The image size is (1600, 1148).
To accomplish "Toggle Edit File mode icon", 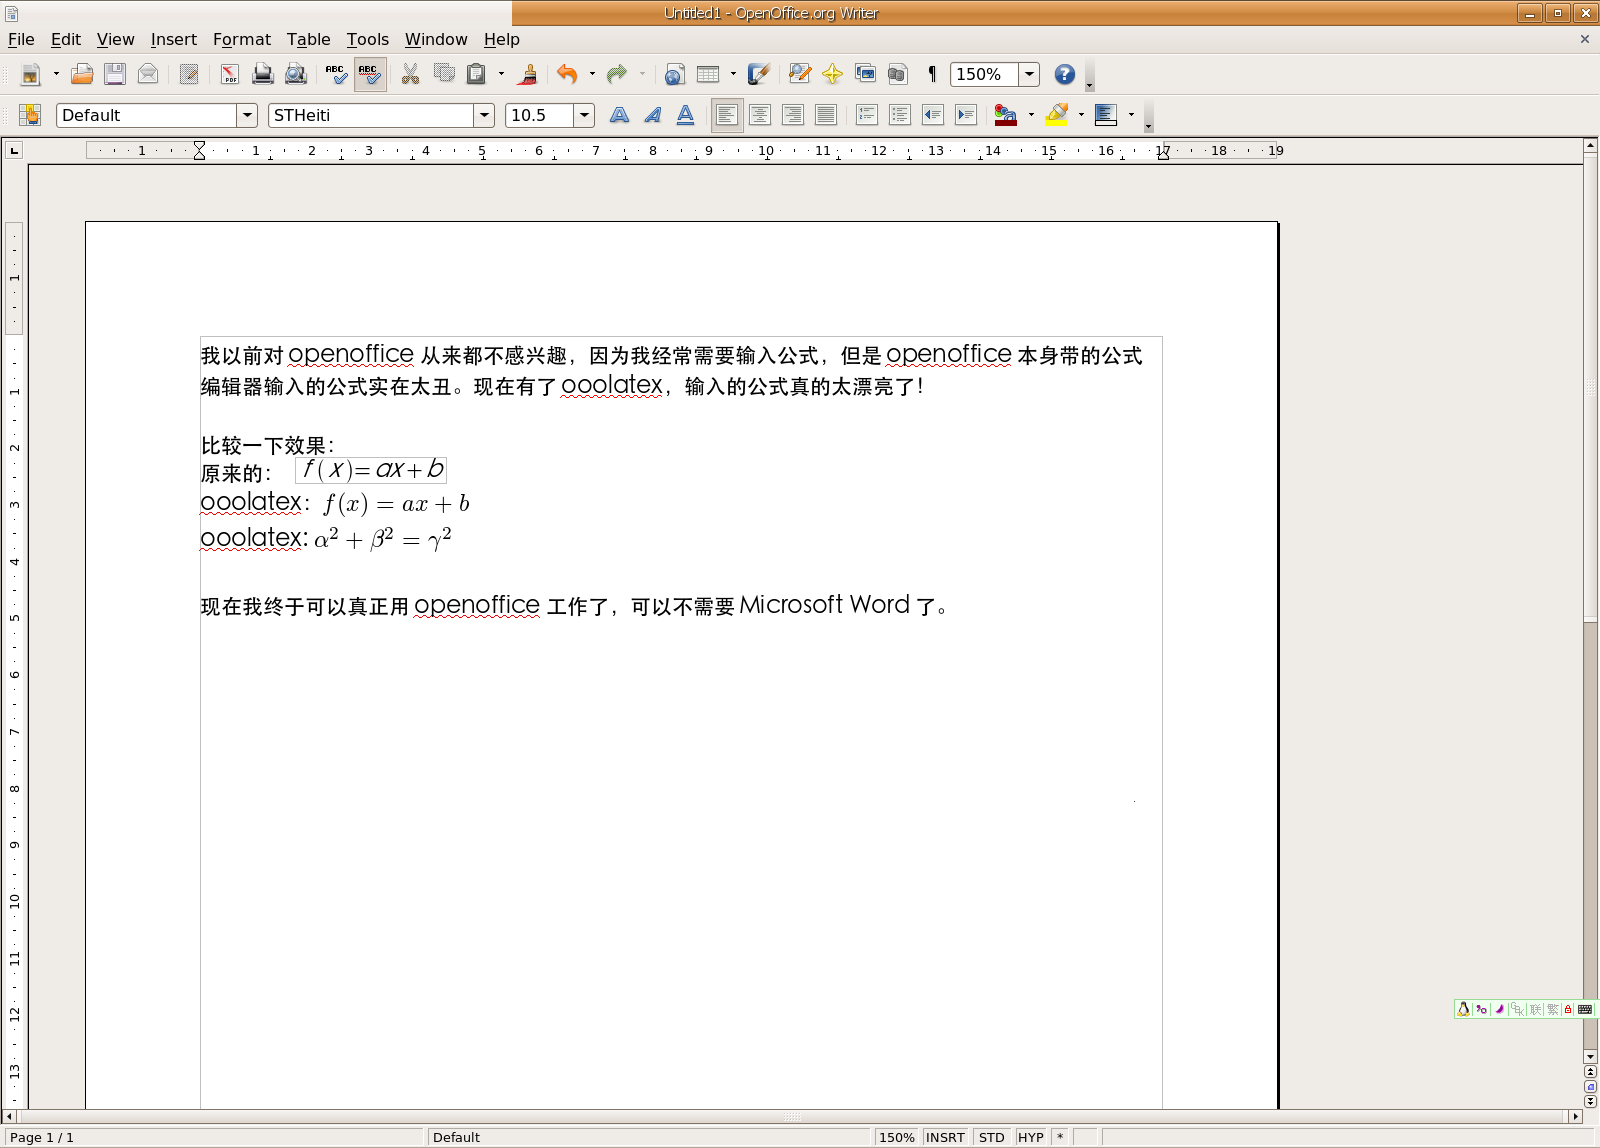I will [x=189, y=74].
